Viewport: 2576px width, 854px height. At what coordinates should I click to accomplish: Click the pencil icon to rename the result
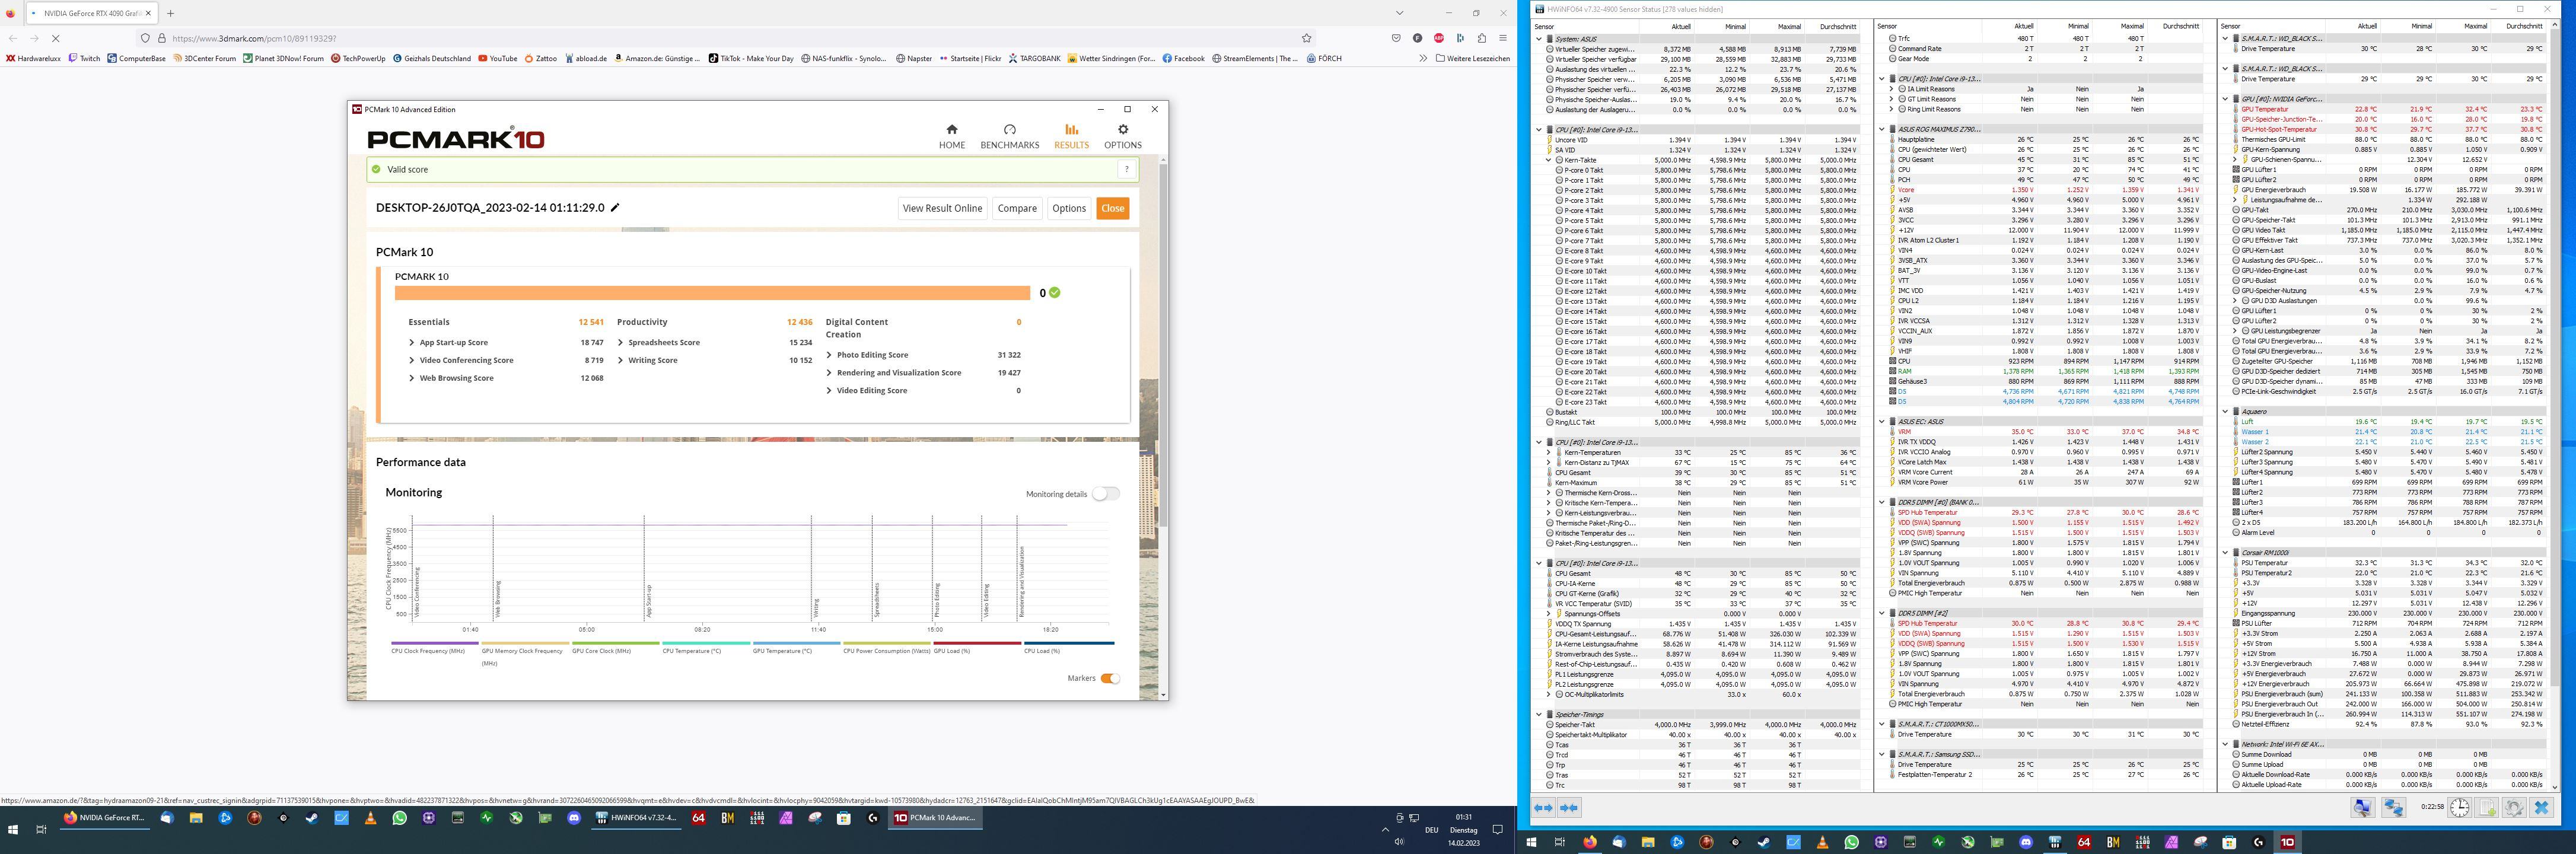615,208
